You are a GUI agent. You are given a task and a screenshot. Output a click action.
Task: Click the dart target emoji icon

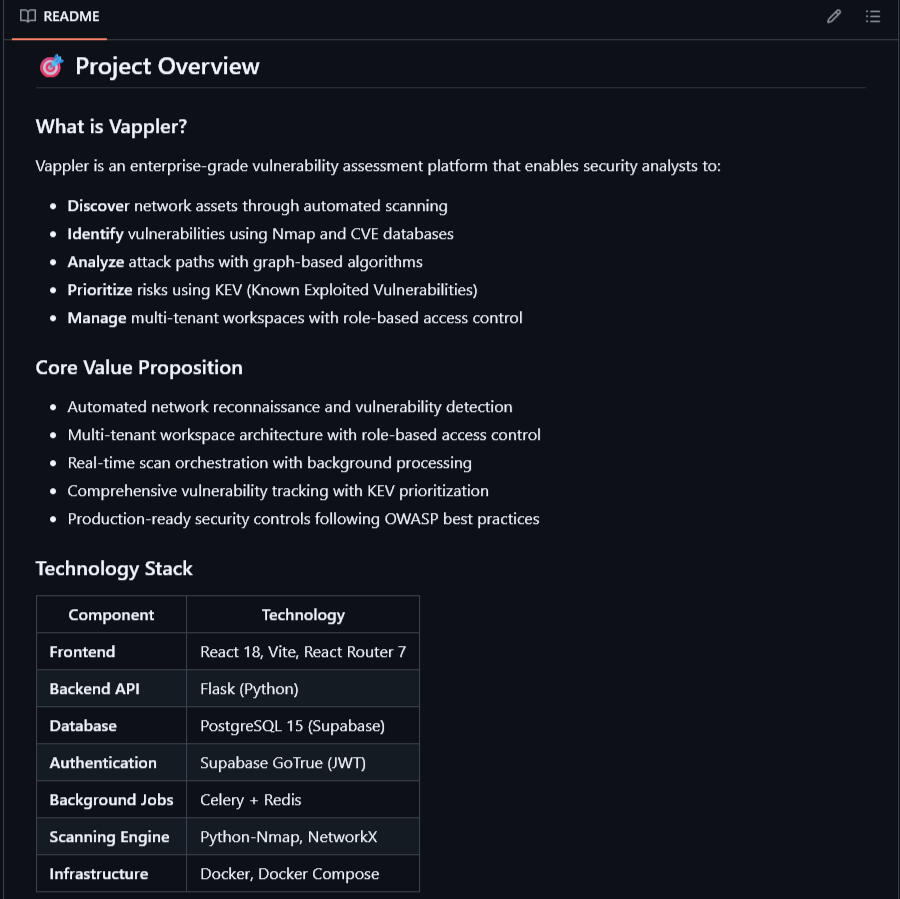[51, 66]
